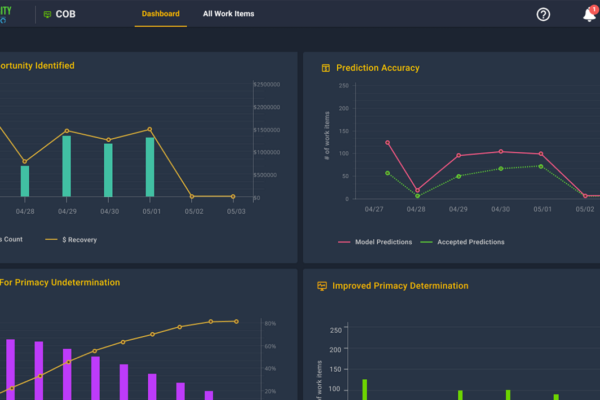This screenshot has height=400, width=600.
Task: Click the 05/01 Accepted Predictions data point
Action: pyautogui.click(x=541, y=167)
